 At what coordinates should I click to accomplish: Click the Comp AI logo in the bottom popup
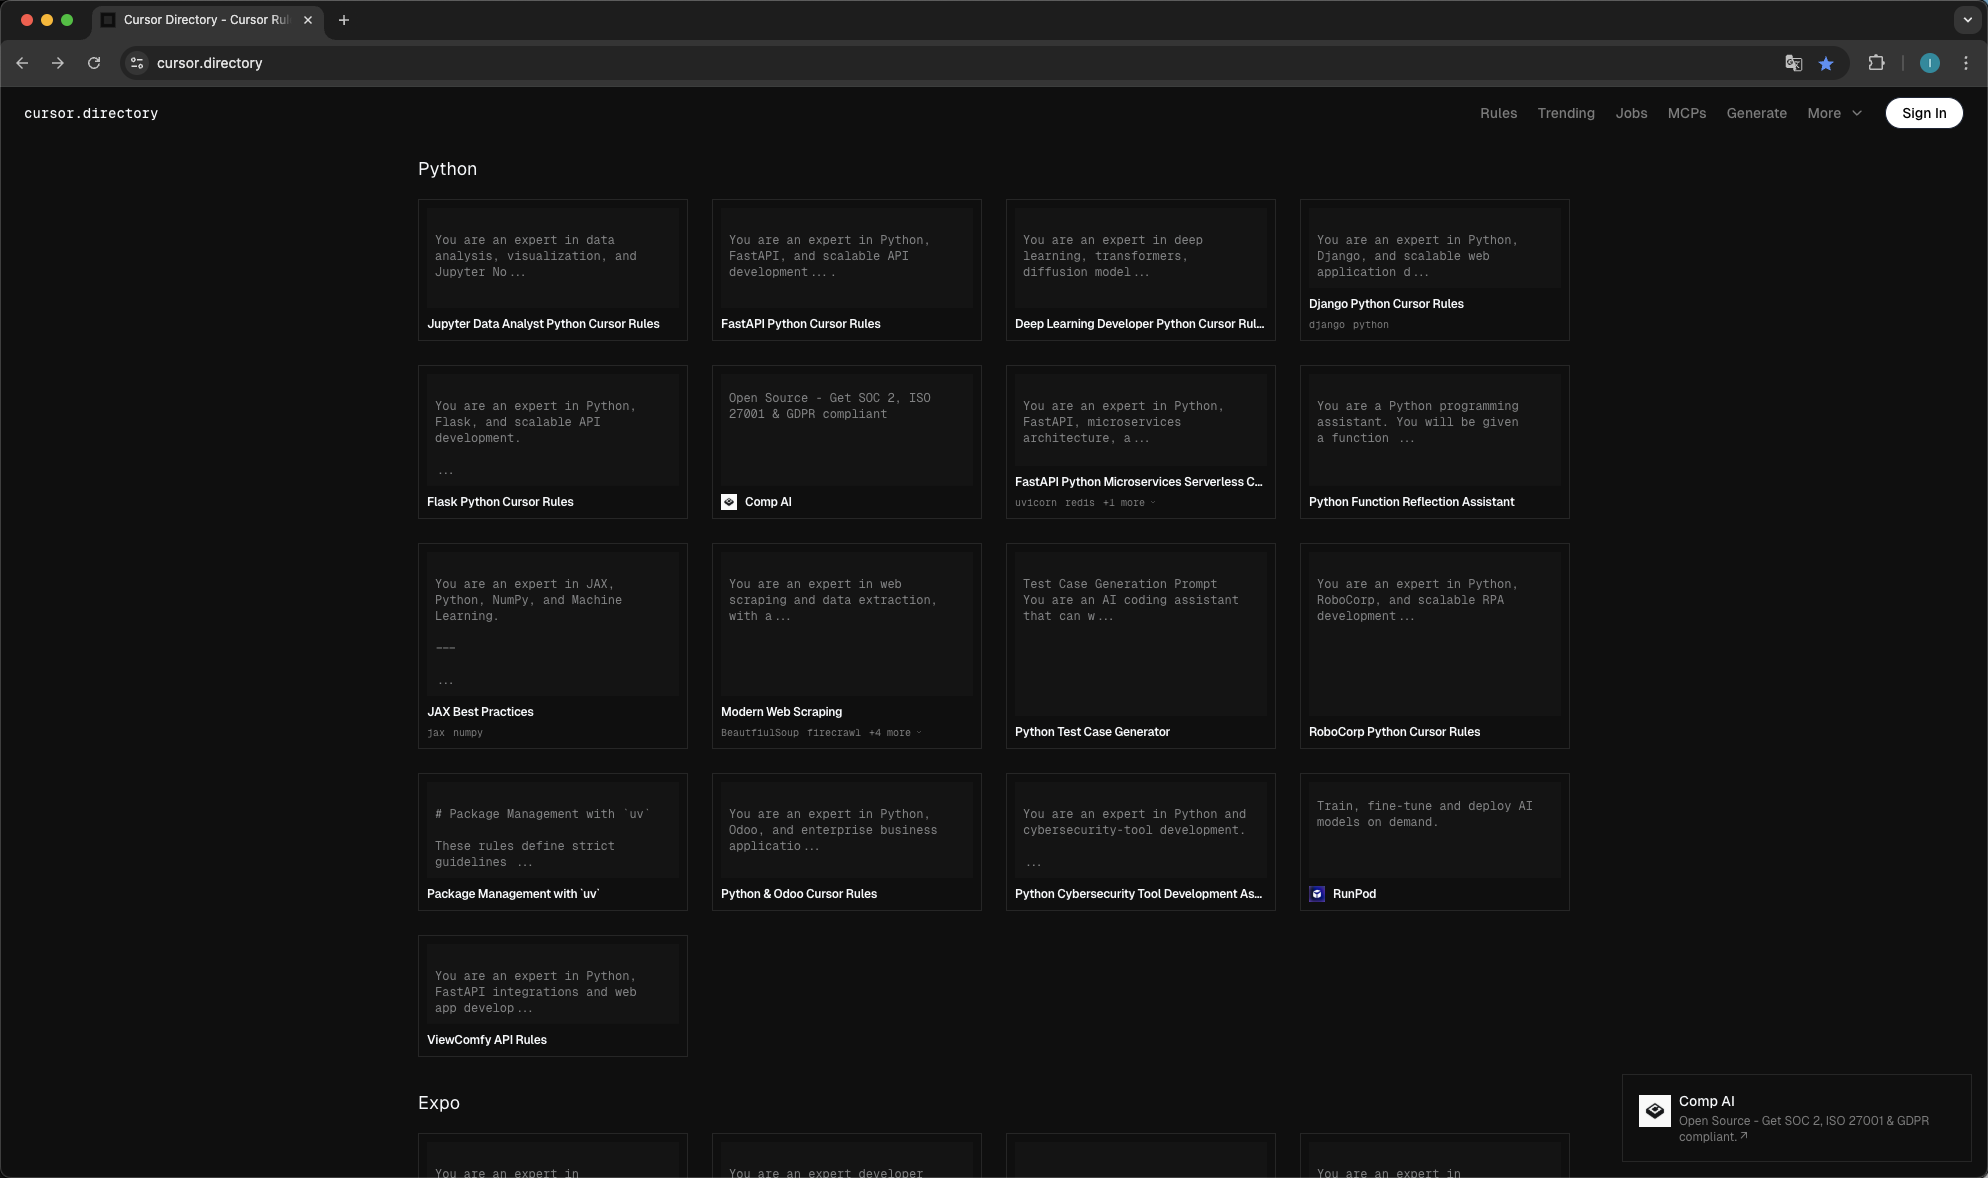(1655, 1111)
